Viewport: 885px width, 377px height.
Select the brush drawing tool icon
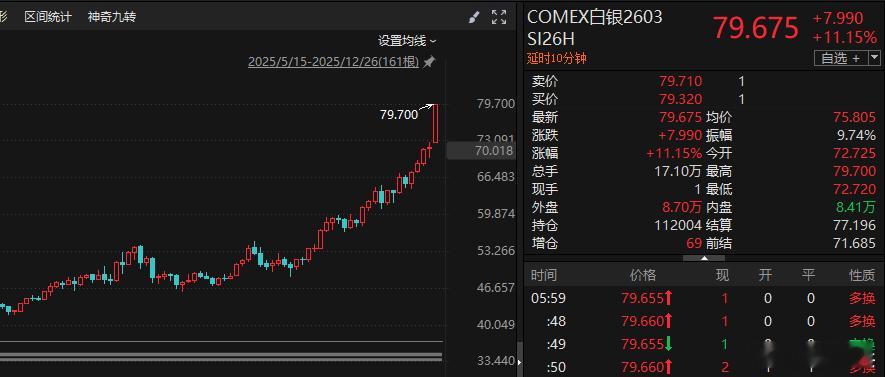(474, 17)
